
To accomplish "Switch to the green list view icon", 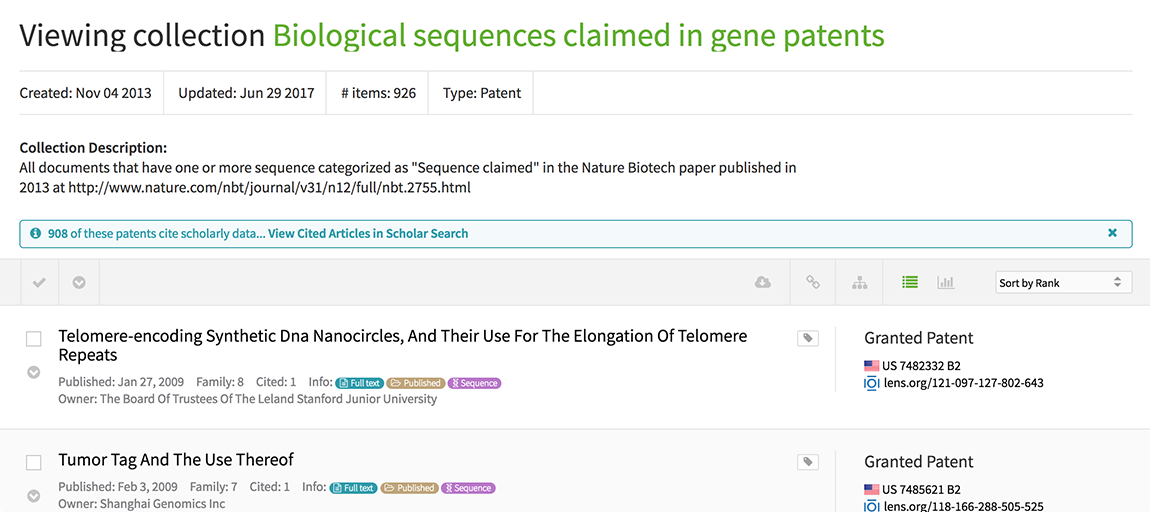I will click(909, 283).
